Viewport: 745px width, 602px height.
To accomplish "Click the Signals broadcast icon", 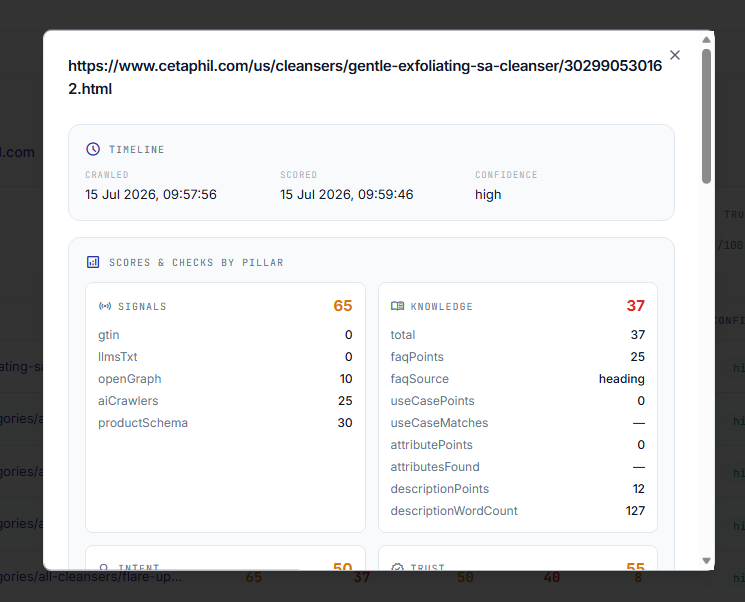I will click(105, 306).
